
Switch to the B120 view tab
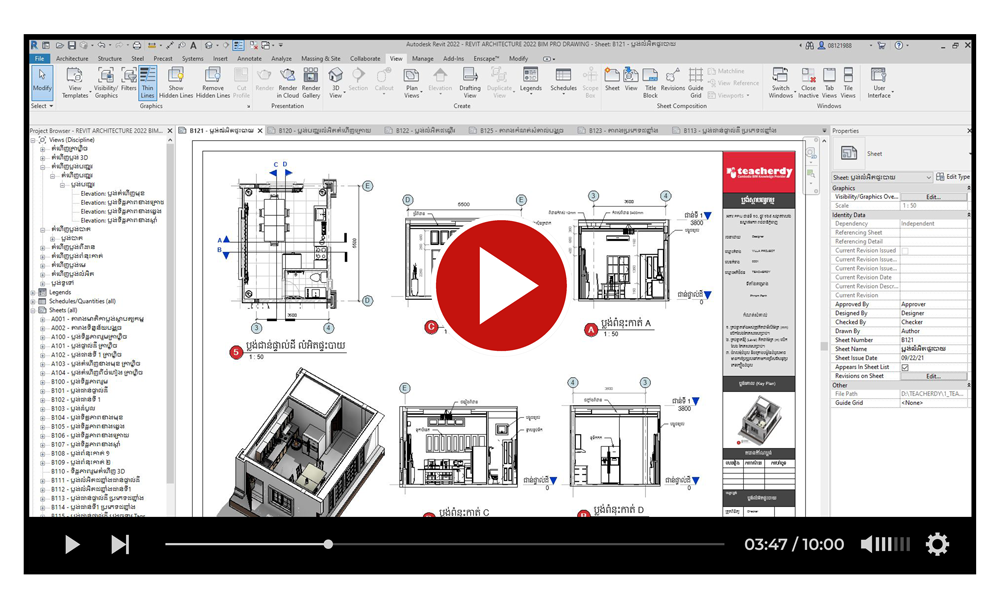click(x=319, y=130)
